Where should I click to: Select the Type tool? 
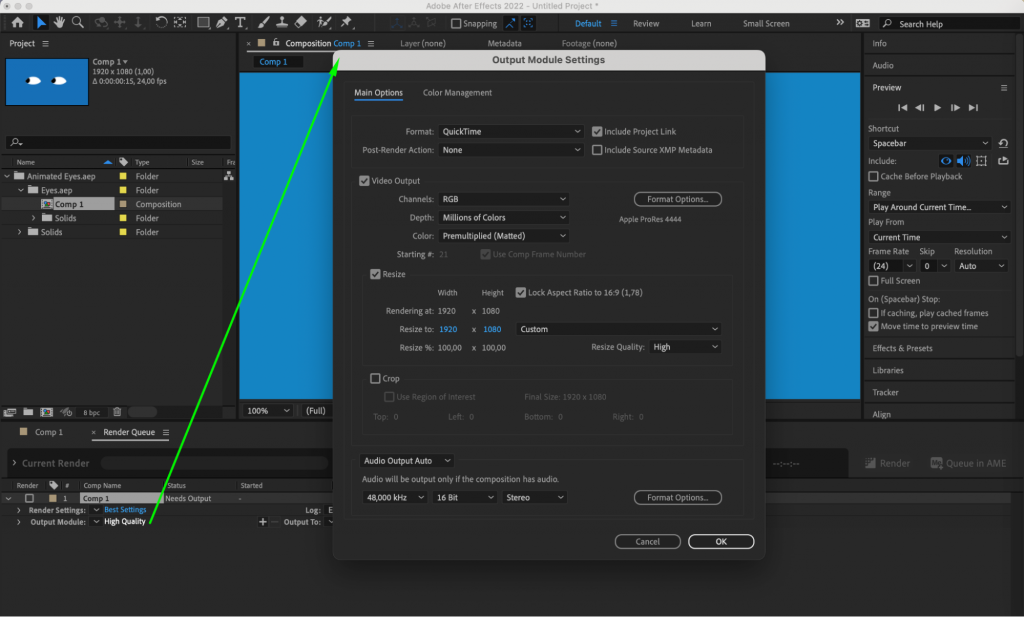click(241, 21)
